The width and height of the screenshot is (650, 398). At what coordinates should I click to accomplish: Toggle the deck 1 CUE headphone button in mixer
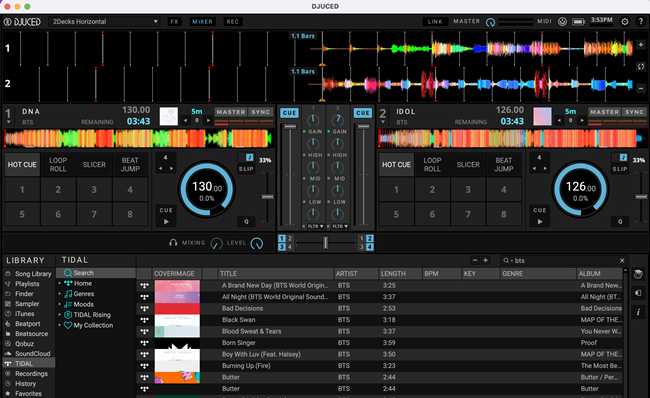point(289,113)
